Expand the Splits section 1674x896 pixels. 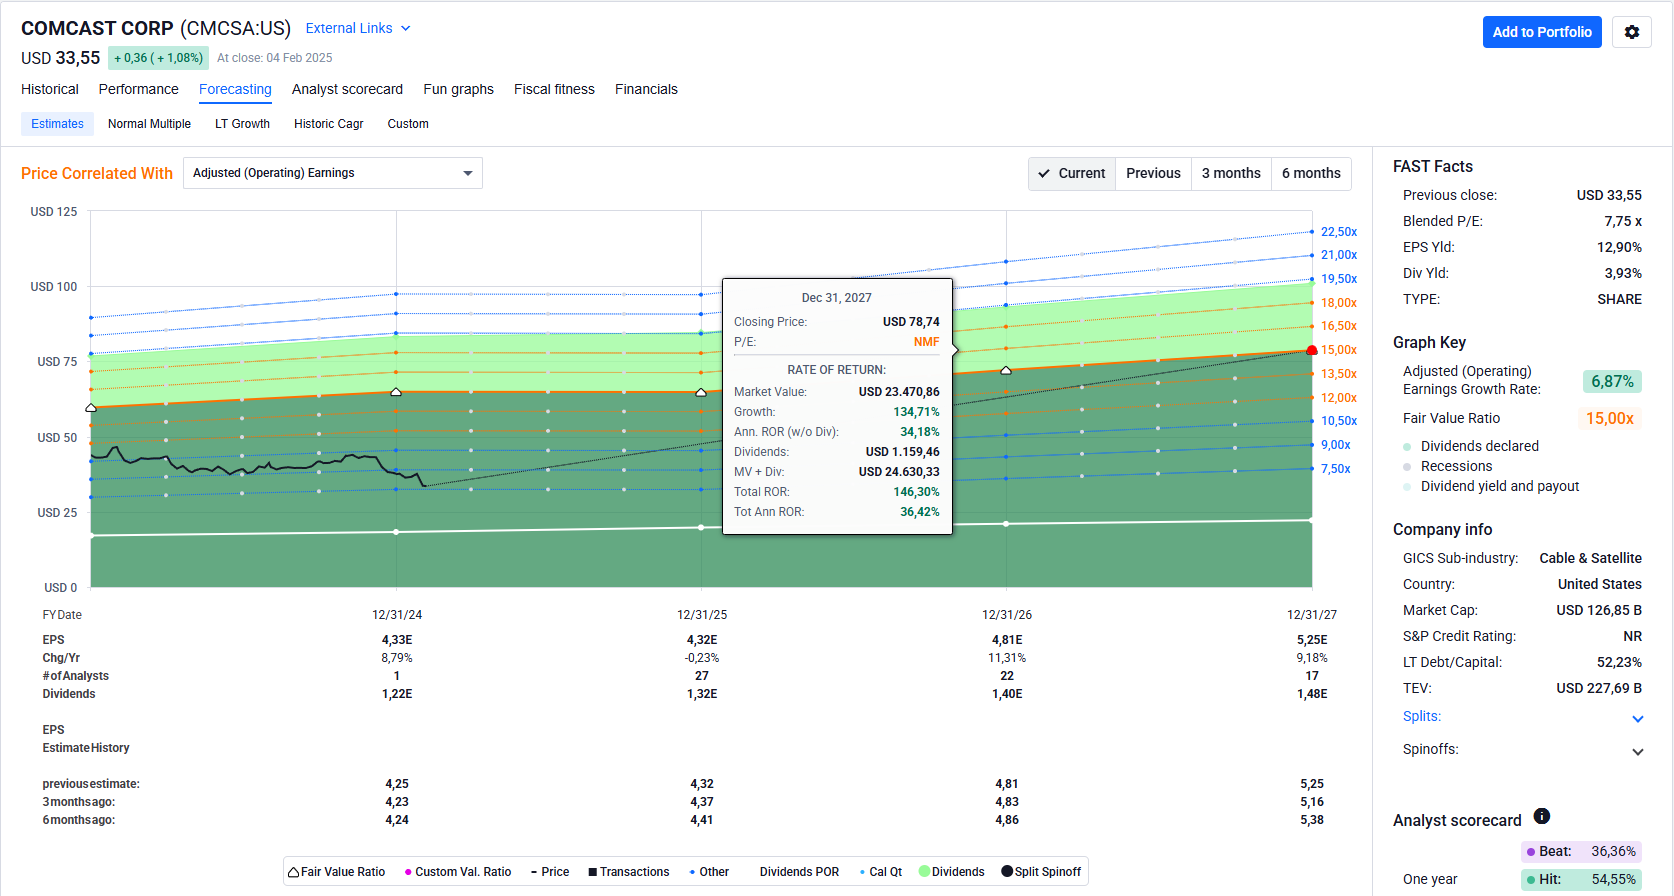coord(1637,718)
